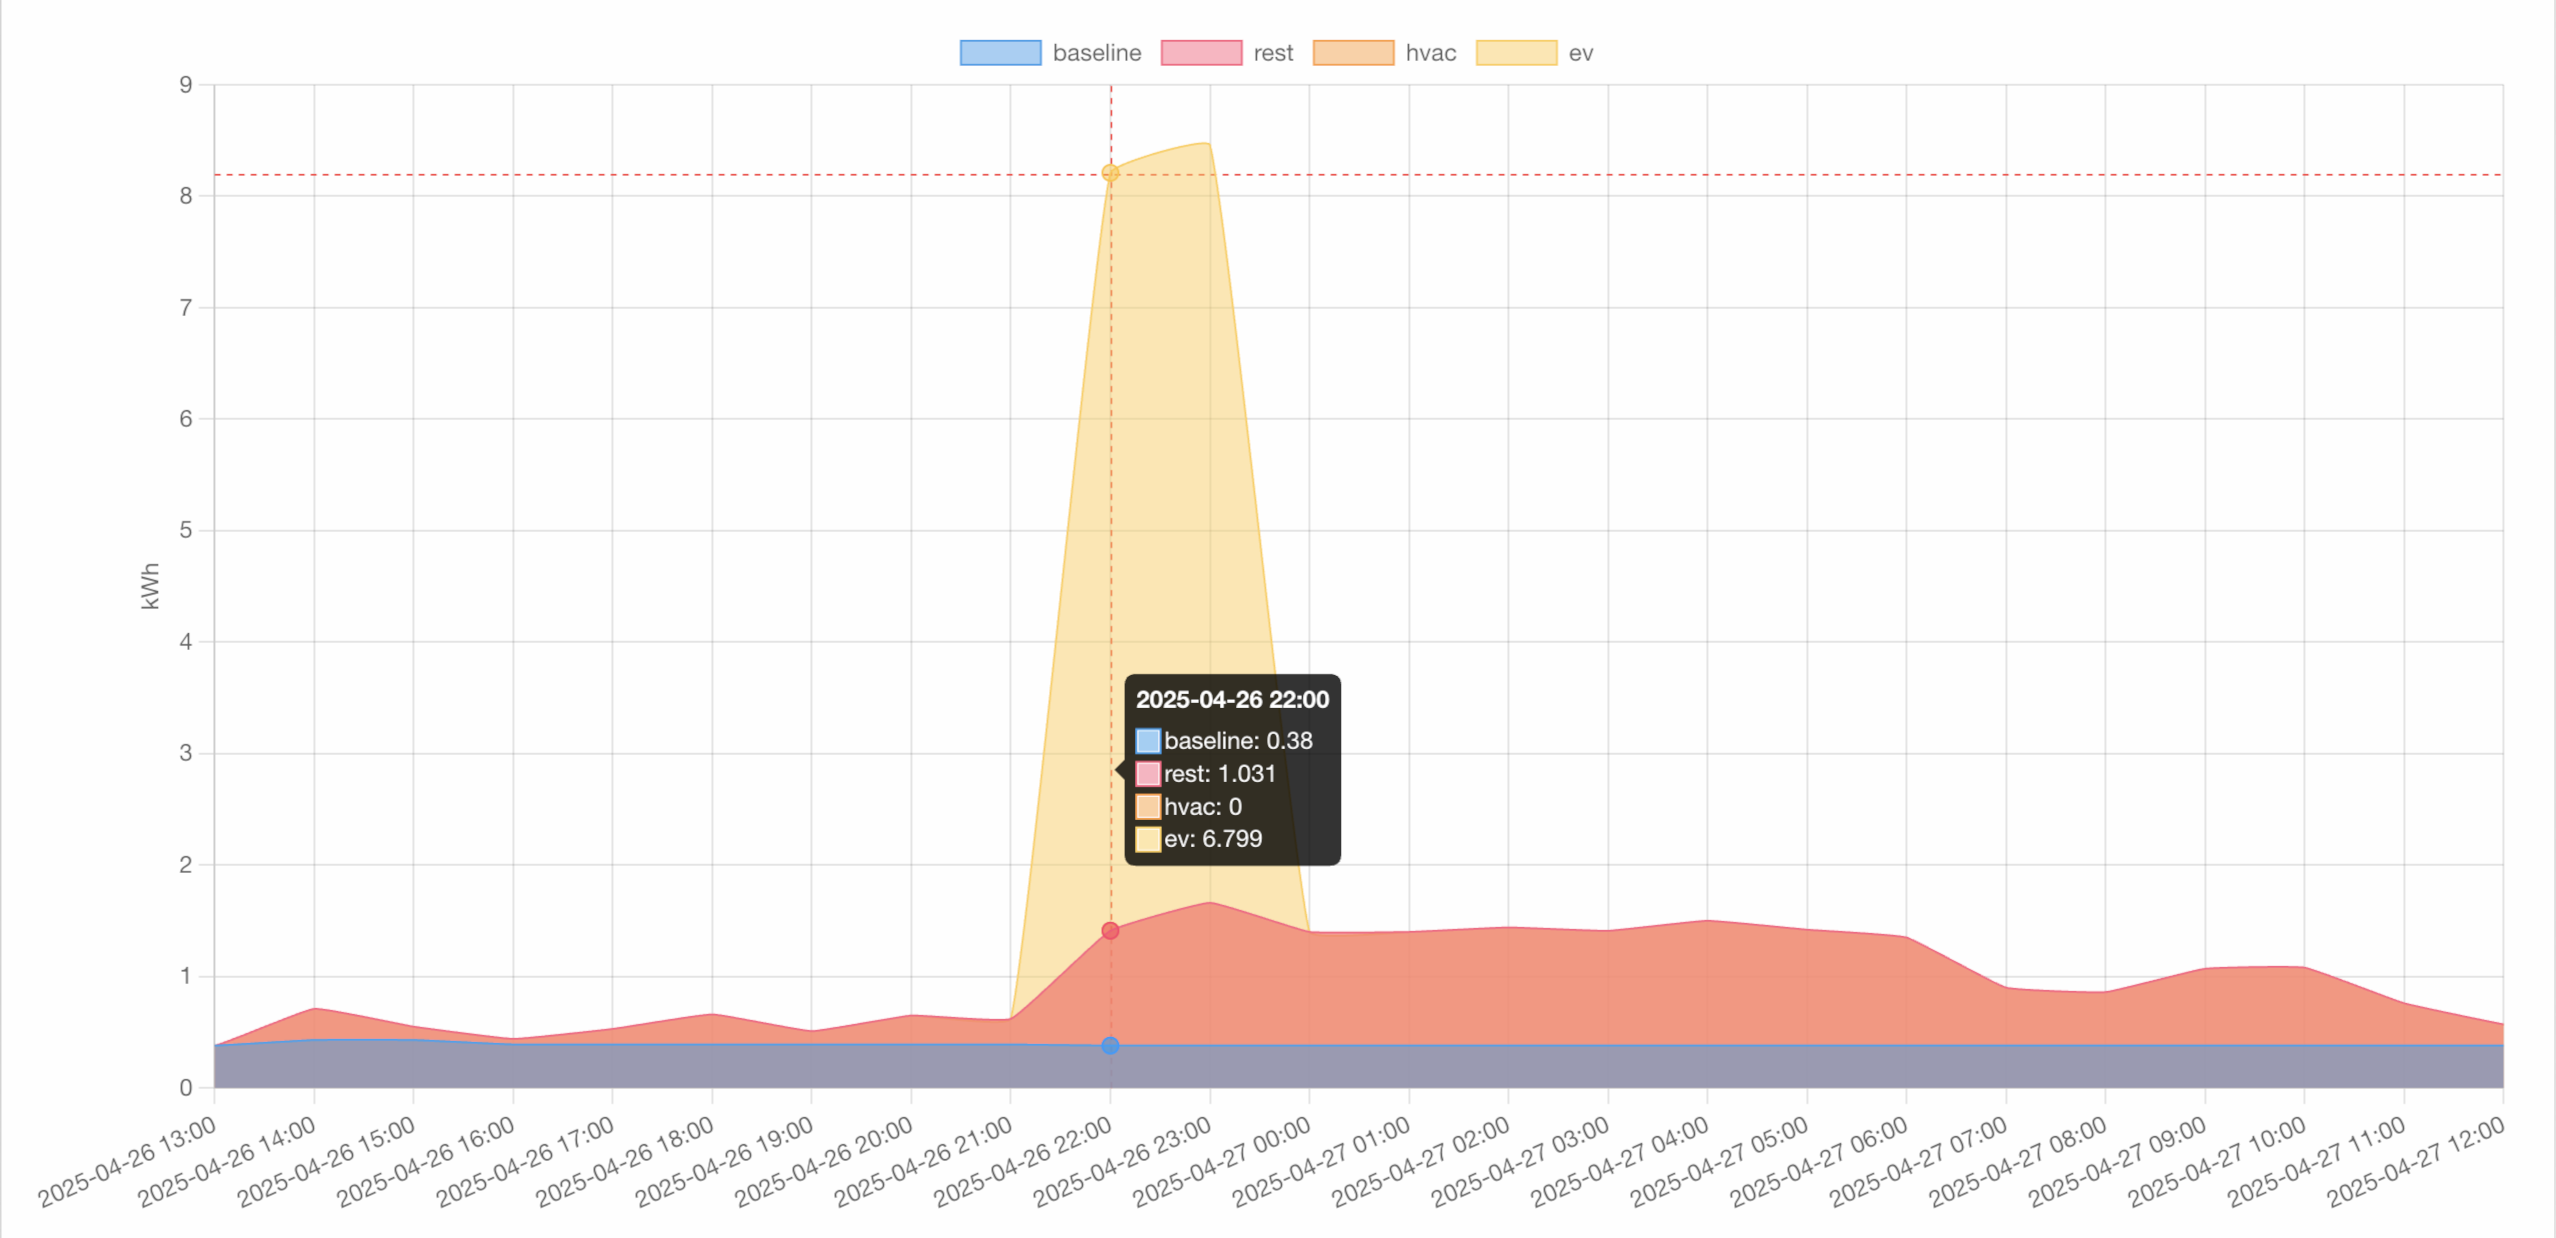Toggle the hvac legend color box
This screenshot has height=1238, width=2556.
click(1353, 53)
